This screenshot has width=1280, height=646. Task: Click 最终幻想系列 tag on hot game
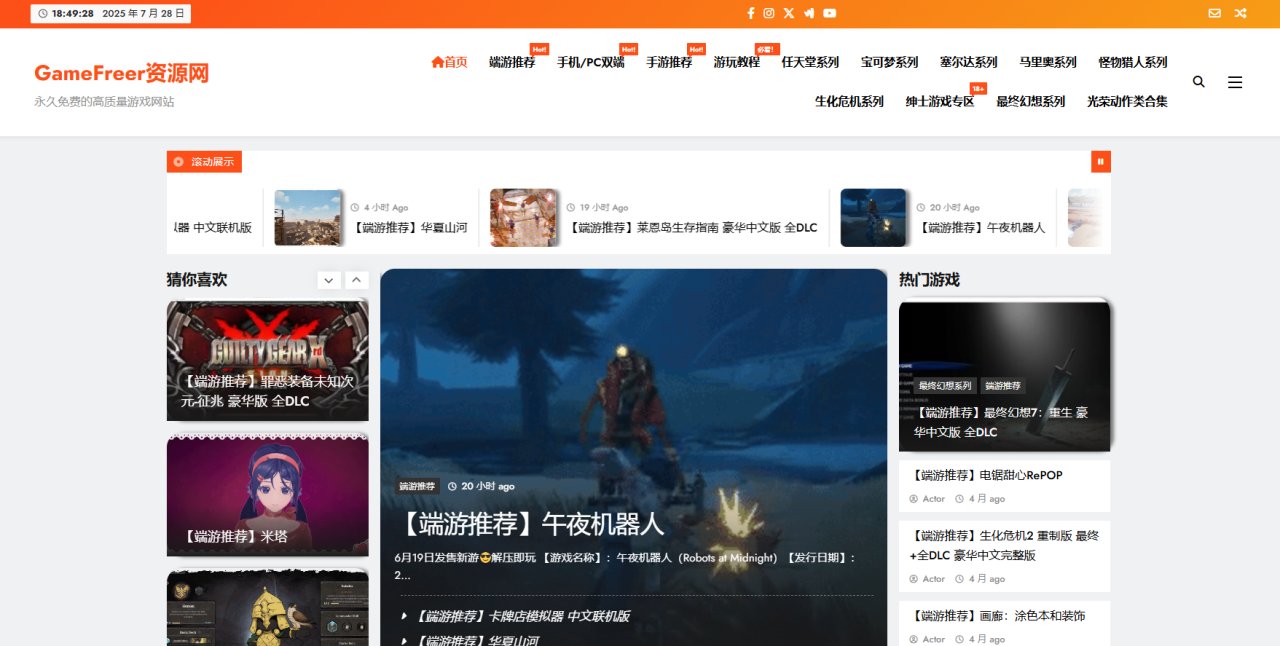(945, 386)
